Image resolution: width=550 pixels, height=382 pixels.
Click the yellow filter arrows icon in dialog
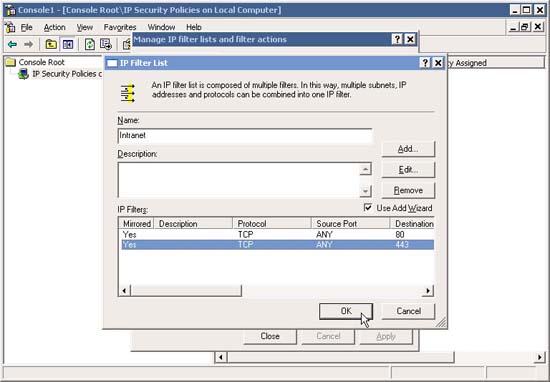[128, 94]
